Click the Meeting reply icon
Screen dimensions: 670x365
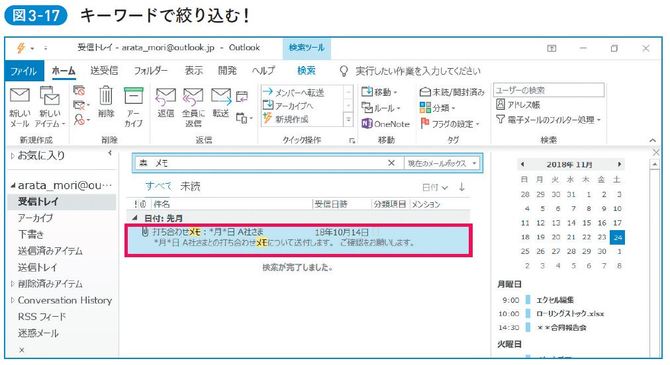242,97
